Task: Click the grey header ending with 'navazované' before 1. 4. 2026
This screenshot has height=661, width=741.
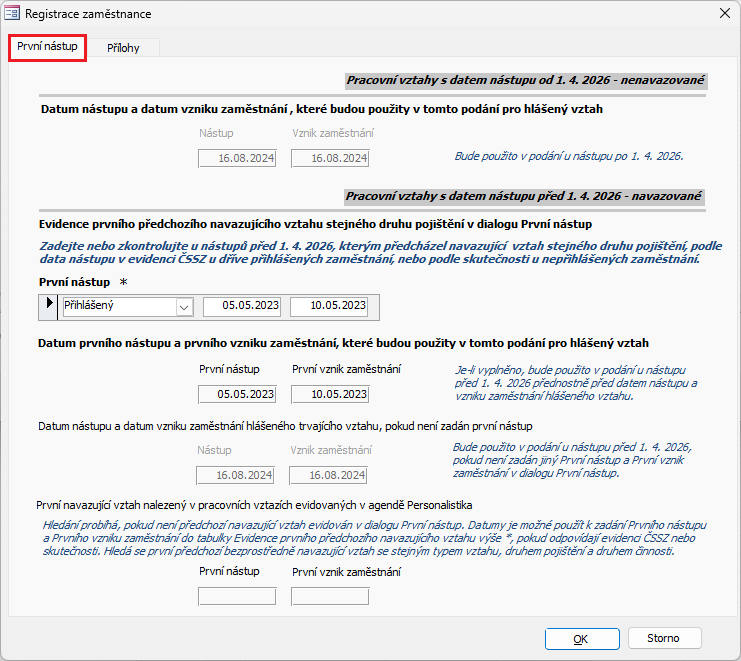Action: click(x=525, y=196)
